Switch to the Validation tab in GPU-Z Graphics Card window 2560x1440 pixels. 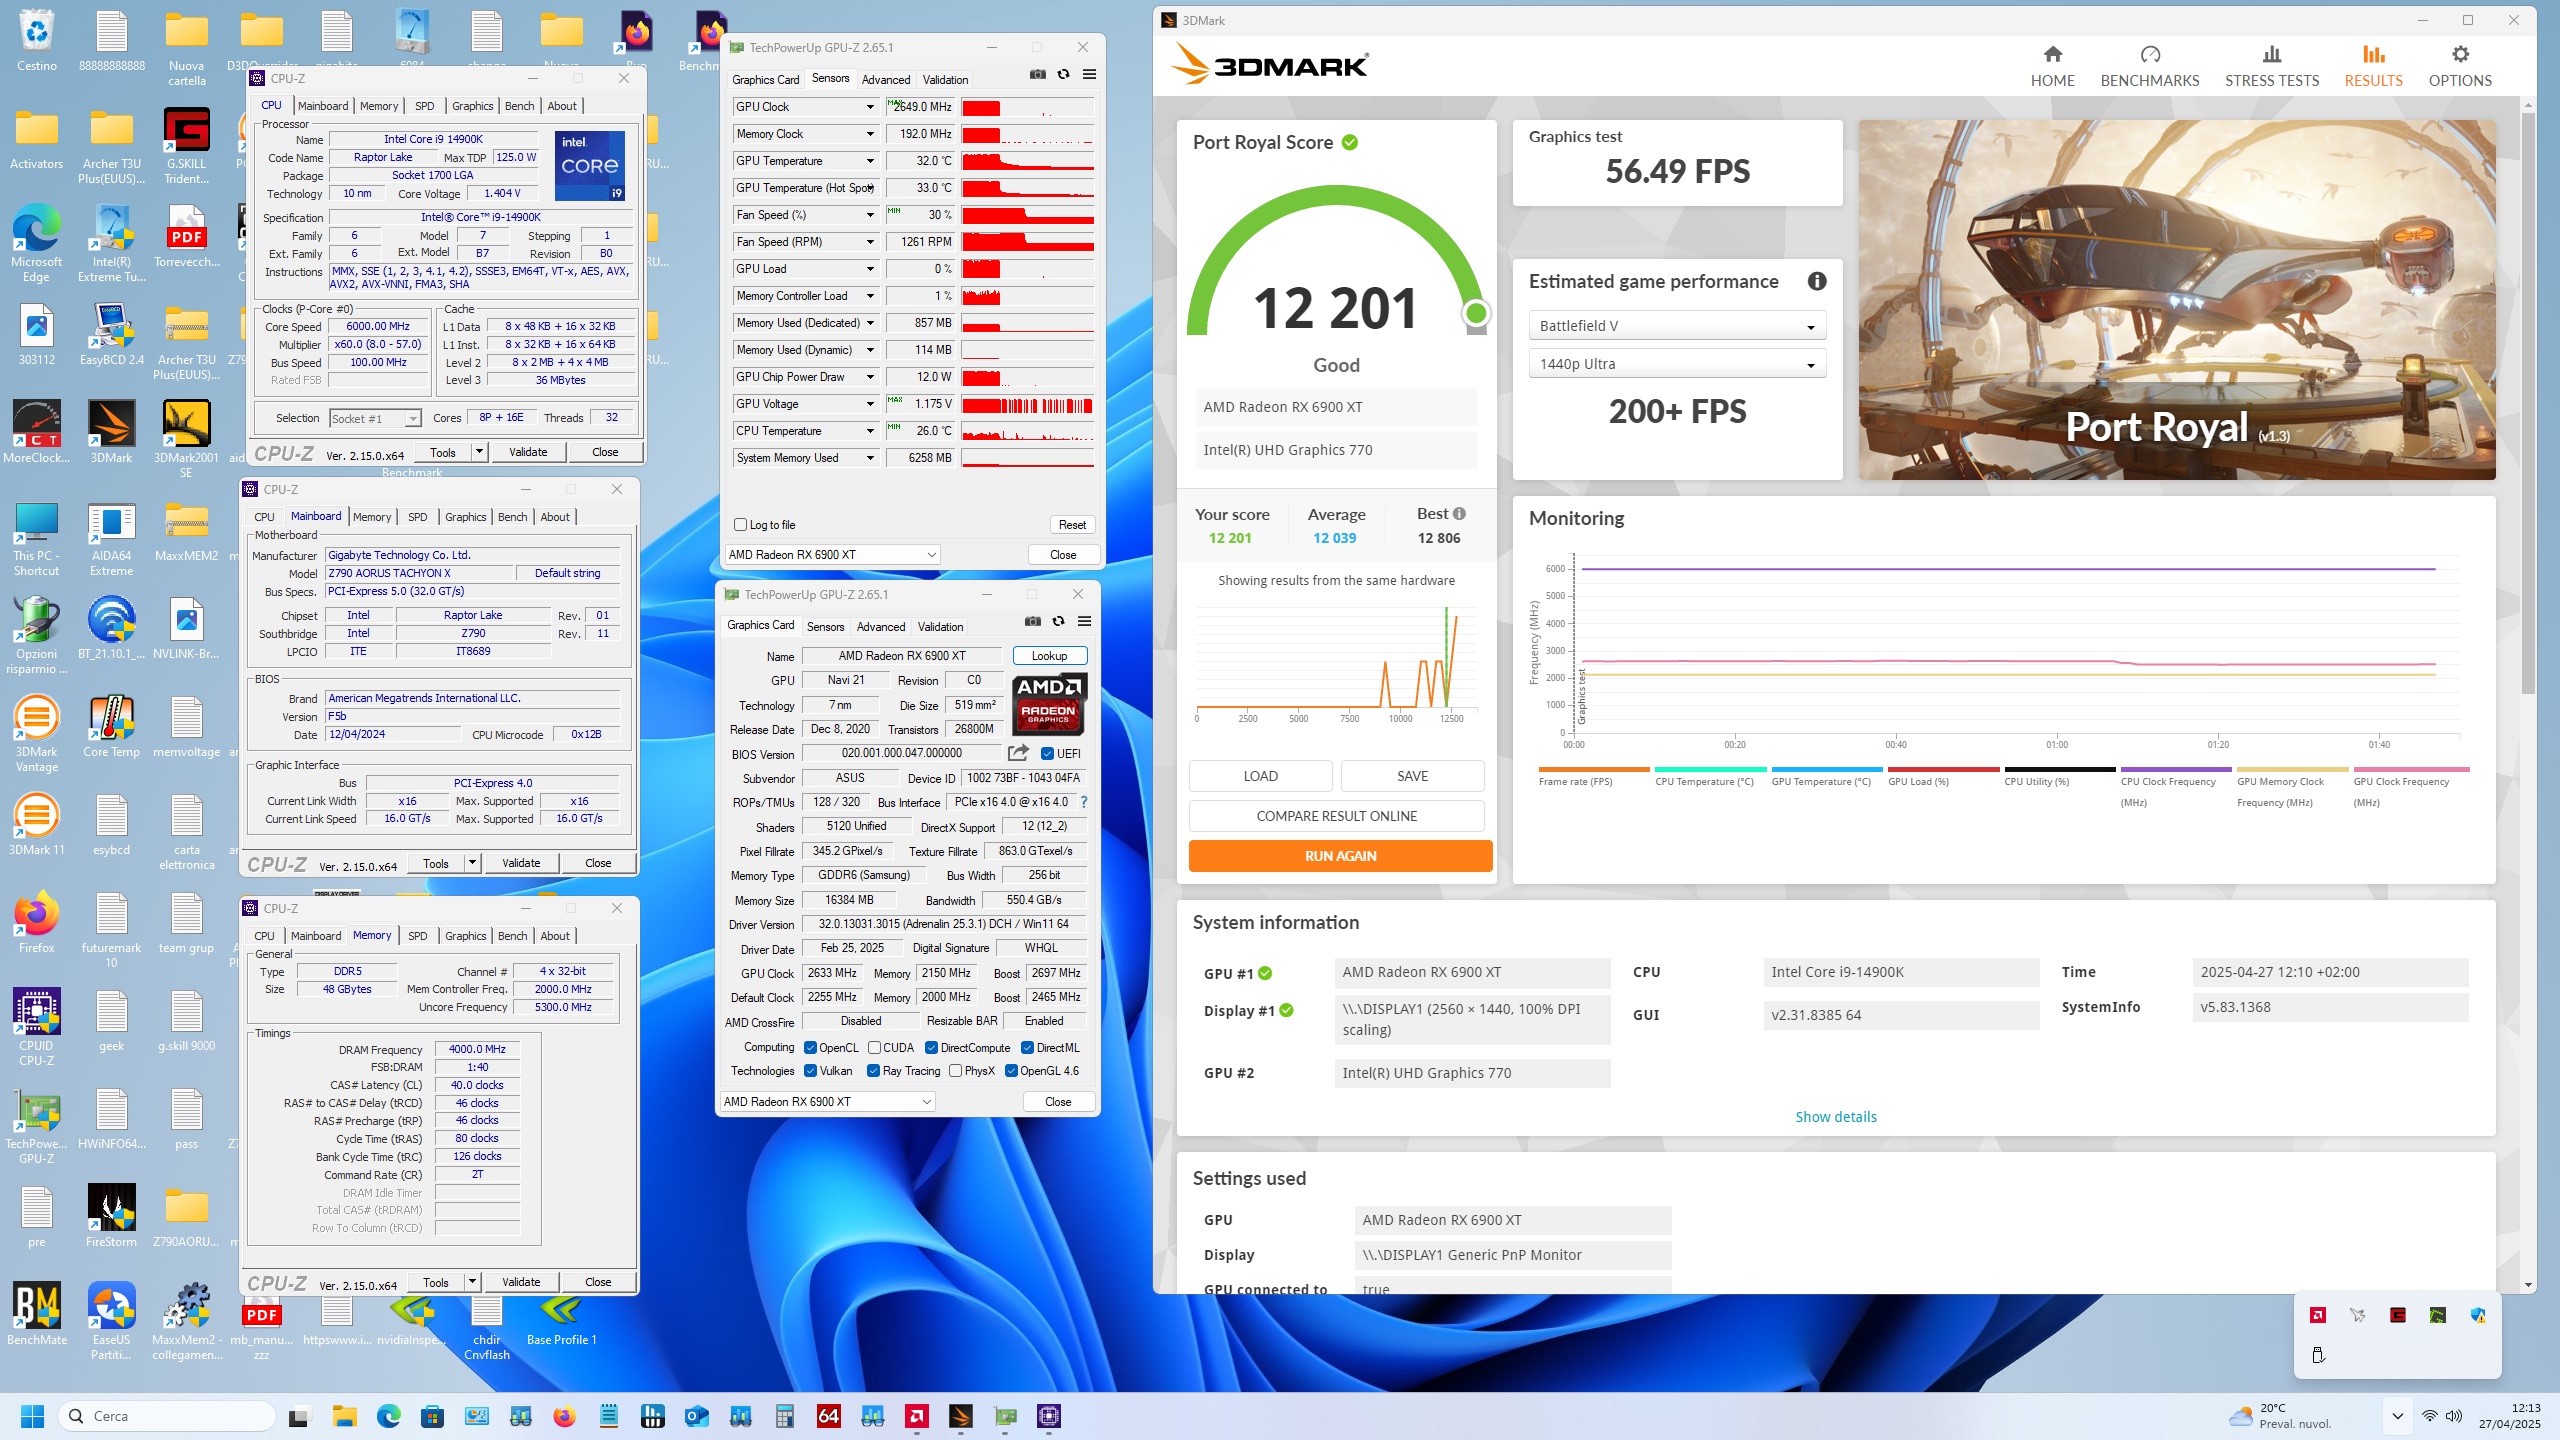point(940,627)
